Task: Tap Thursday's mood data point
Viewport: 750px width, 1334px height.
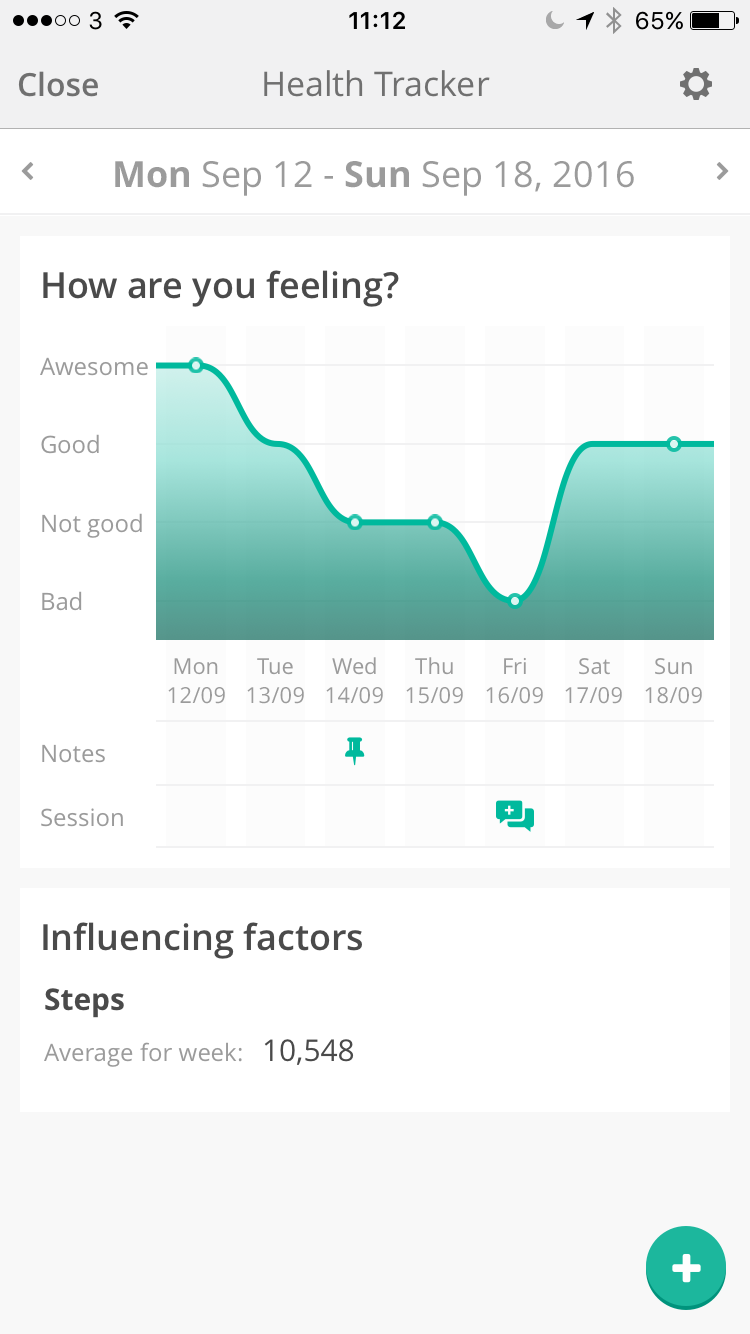Action: click(x=435, y=522)
